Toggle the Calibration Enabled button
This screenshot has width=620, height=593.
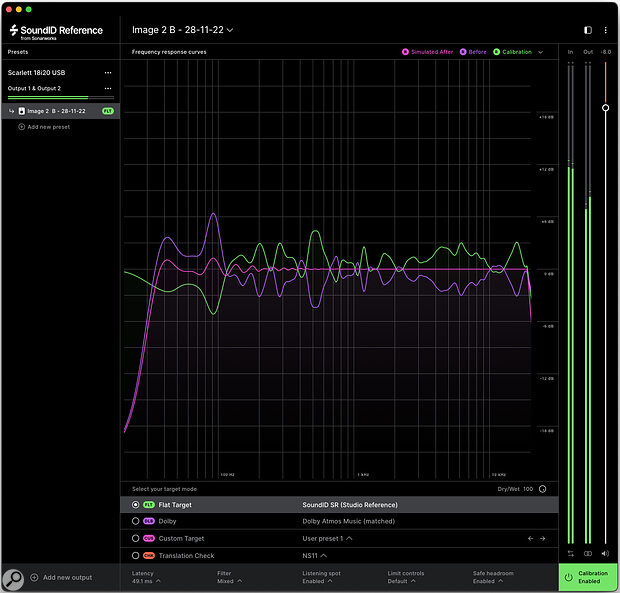click(588, 577)
